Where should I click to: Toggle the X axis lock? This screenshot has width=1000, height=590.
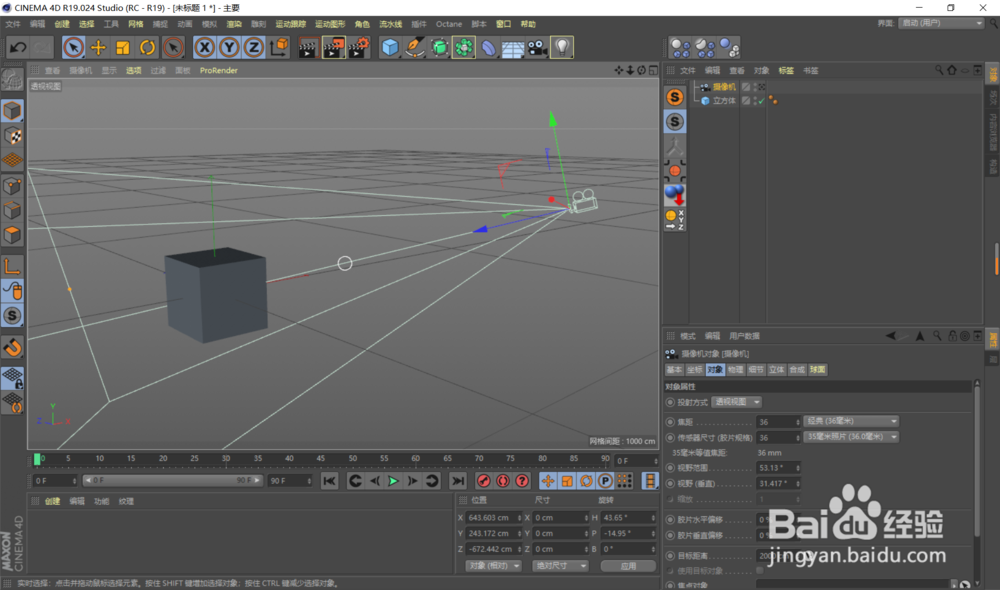click(204, 48)
